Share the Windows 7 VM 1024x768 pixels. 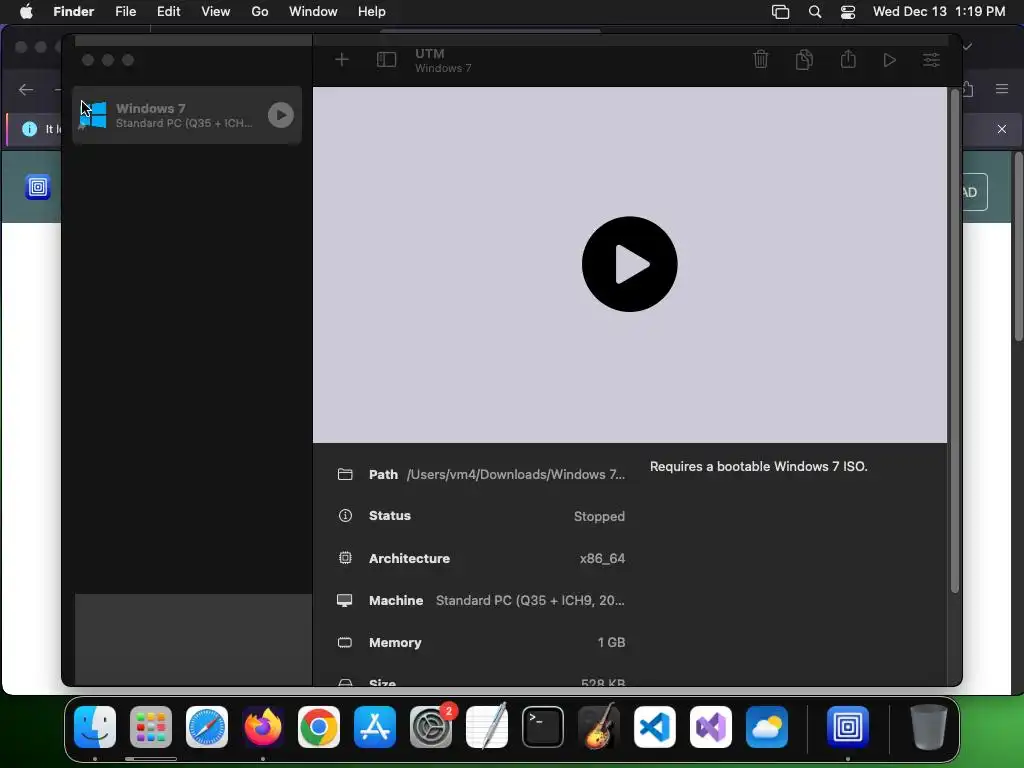(848, 59)
